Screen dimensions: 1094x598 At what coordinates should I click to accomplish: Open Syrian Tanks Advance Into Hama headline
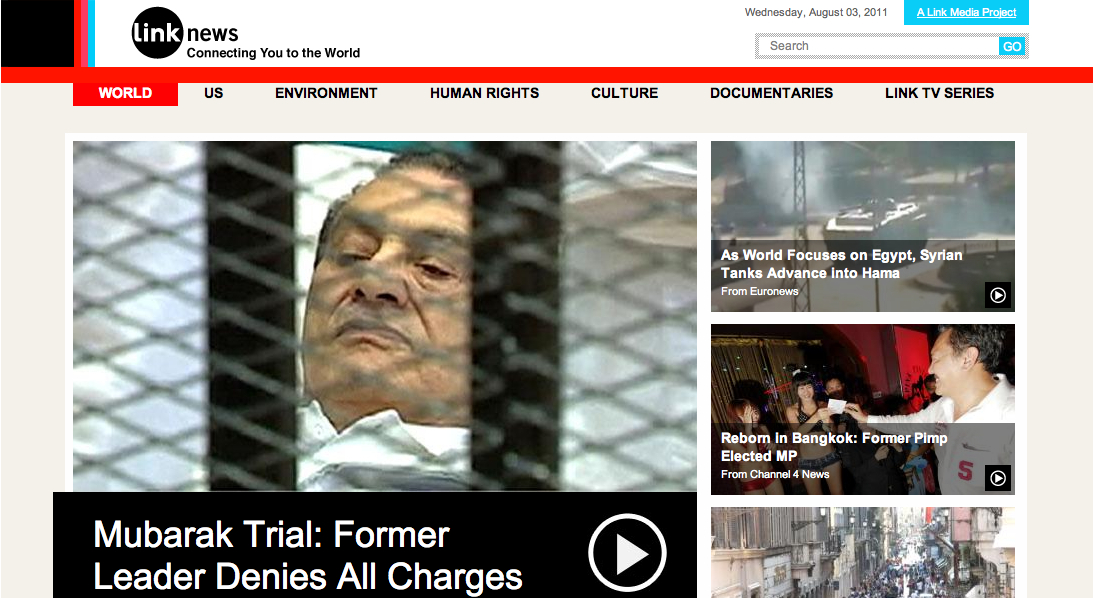(841, 264)
